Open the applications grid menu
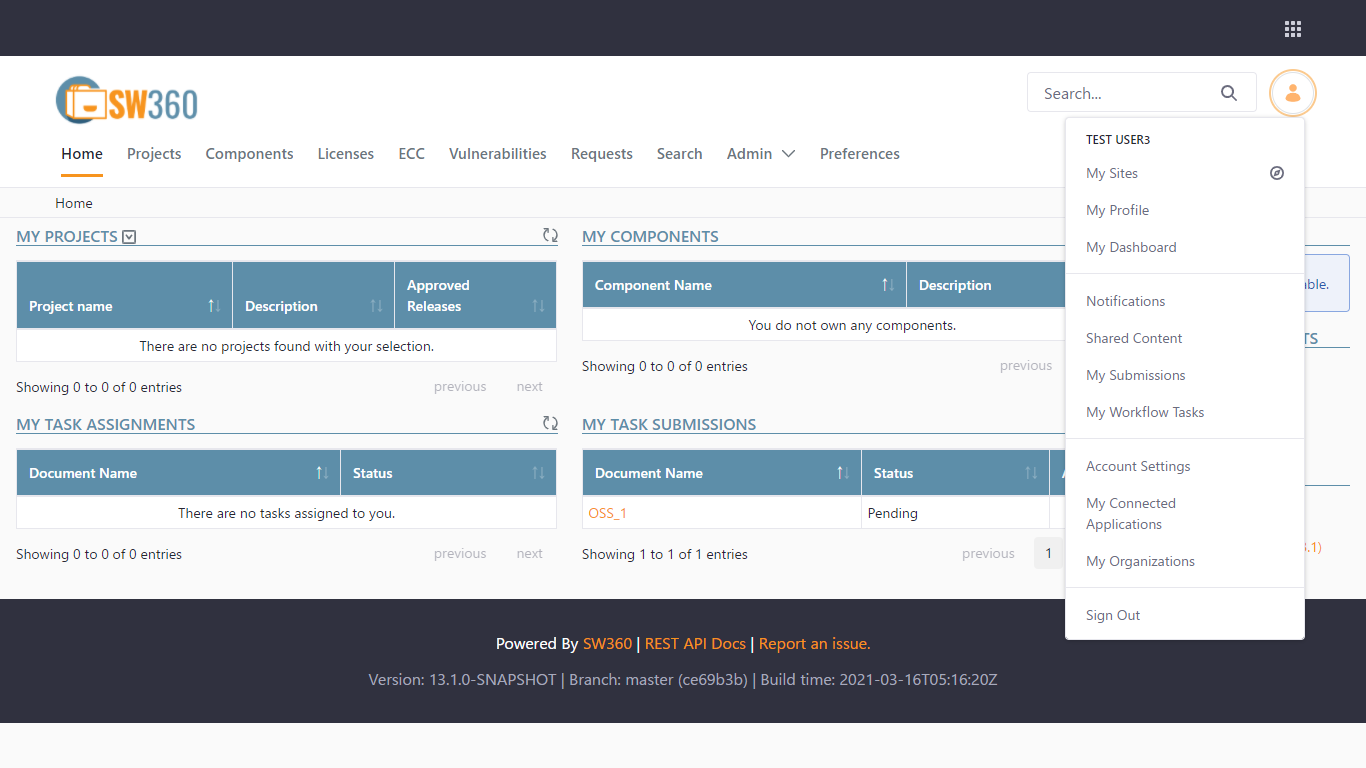 1293,29
